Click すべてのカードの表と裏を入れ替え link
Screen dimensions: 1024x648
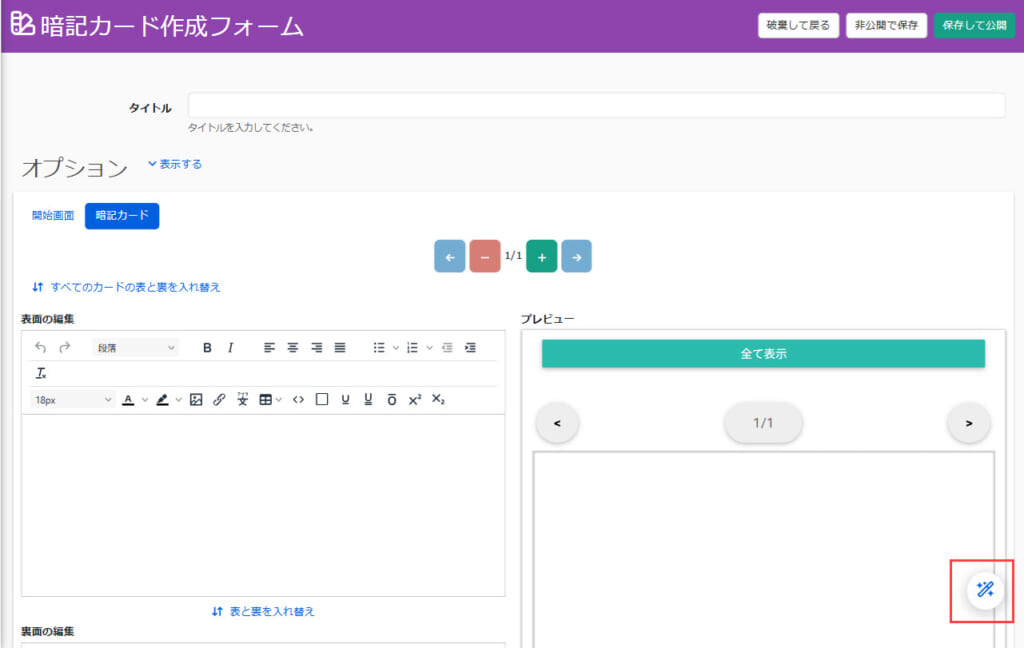coord(126,287)
